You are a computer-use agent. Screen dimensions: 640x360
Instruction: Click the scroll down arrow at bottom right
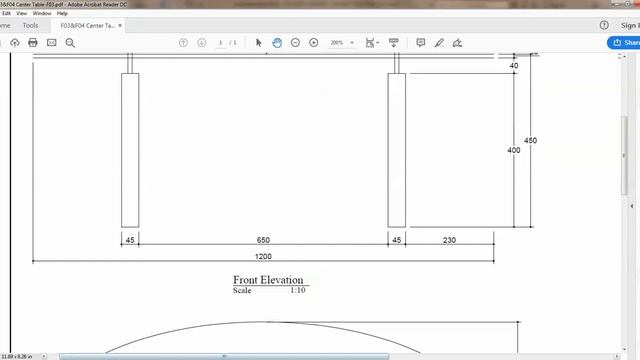tap(624, 349)
